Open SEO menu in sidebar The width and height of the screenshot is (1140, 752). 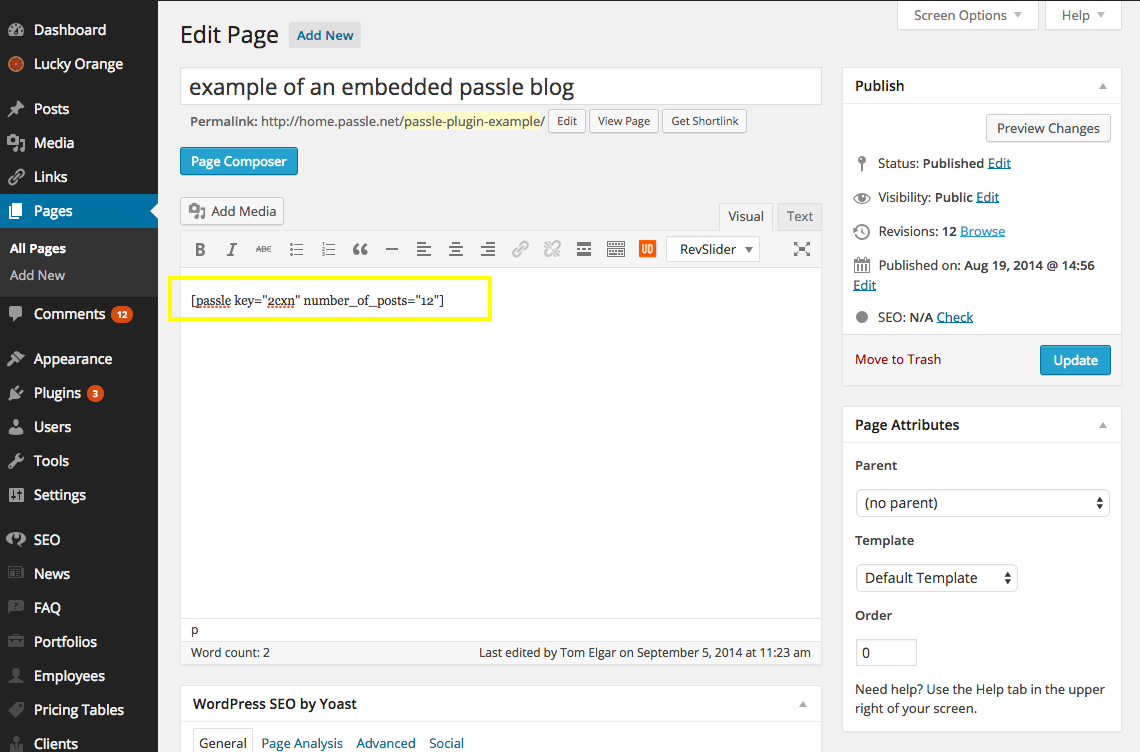tap(79, 540)
